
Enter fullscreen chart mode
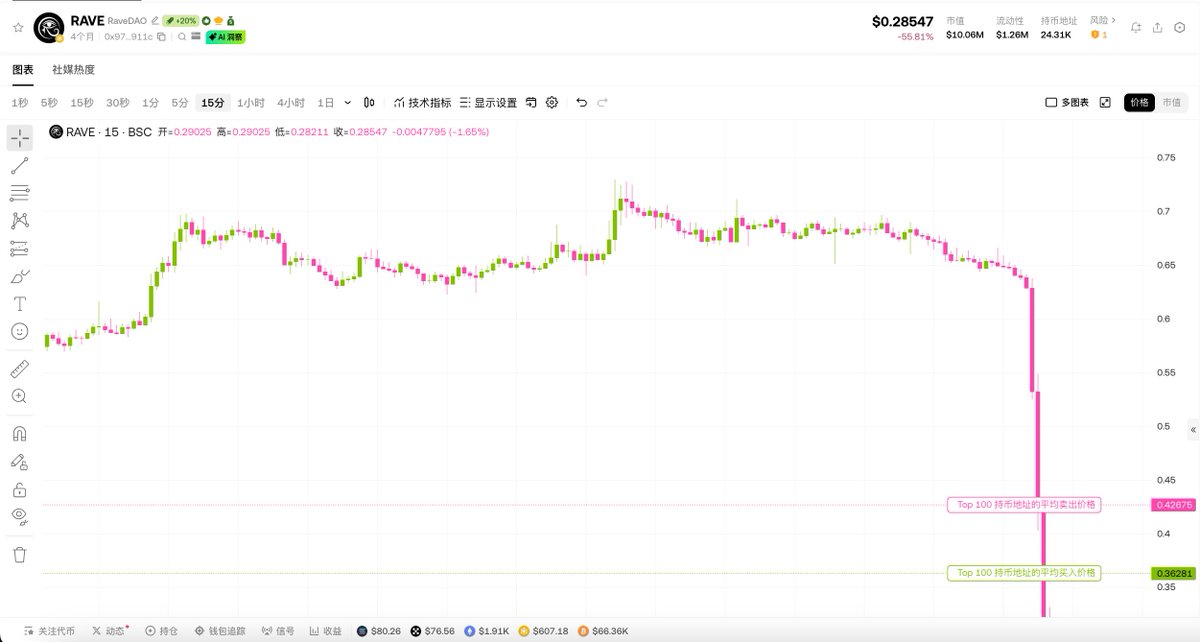click(x=1105, y=102)
